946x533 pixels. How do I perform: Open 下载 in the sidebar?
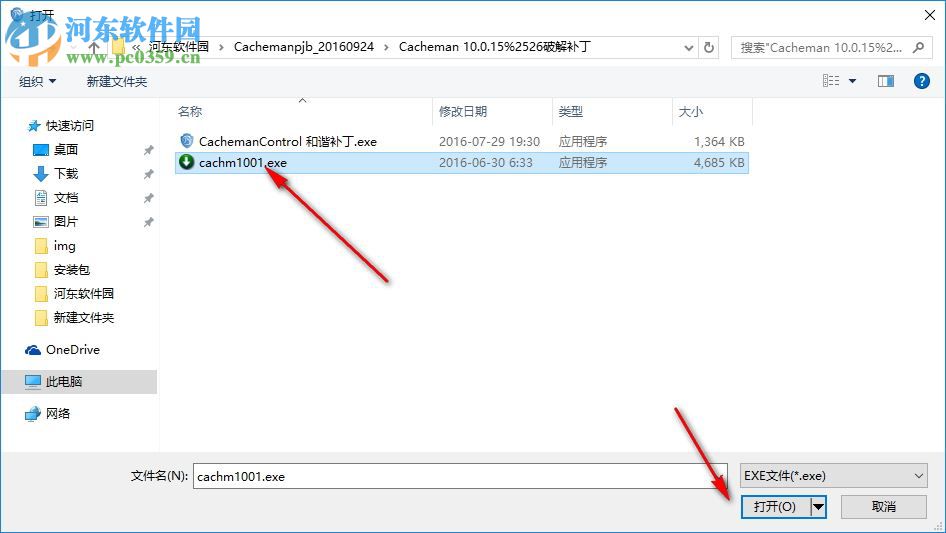[x=66, y=174]
